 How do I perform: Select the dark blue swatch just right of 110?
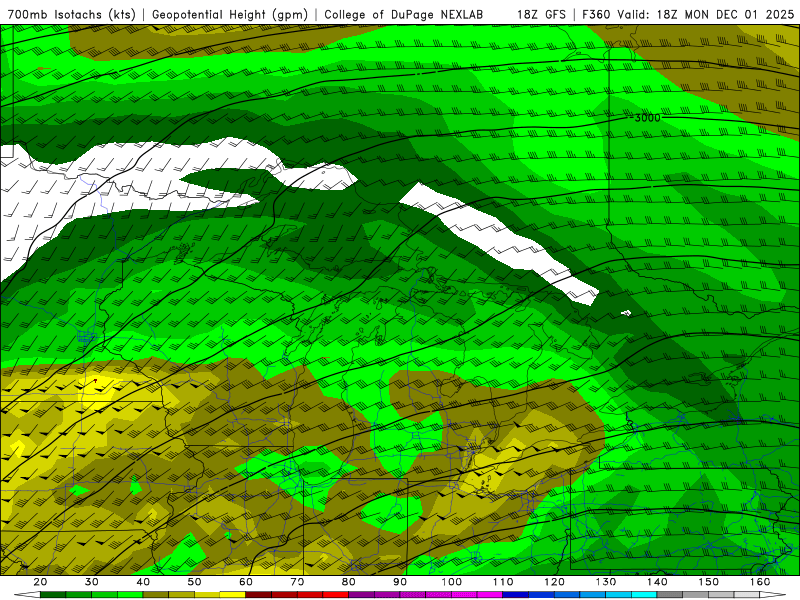pyautogui.click(x=515, y=595)
